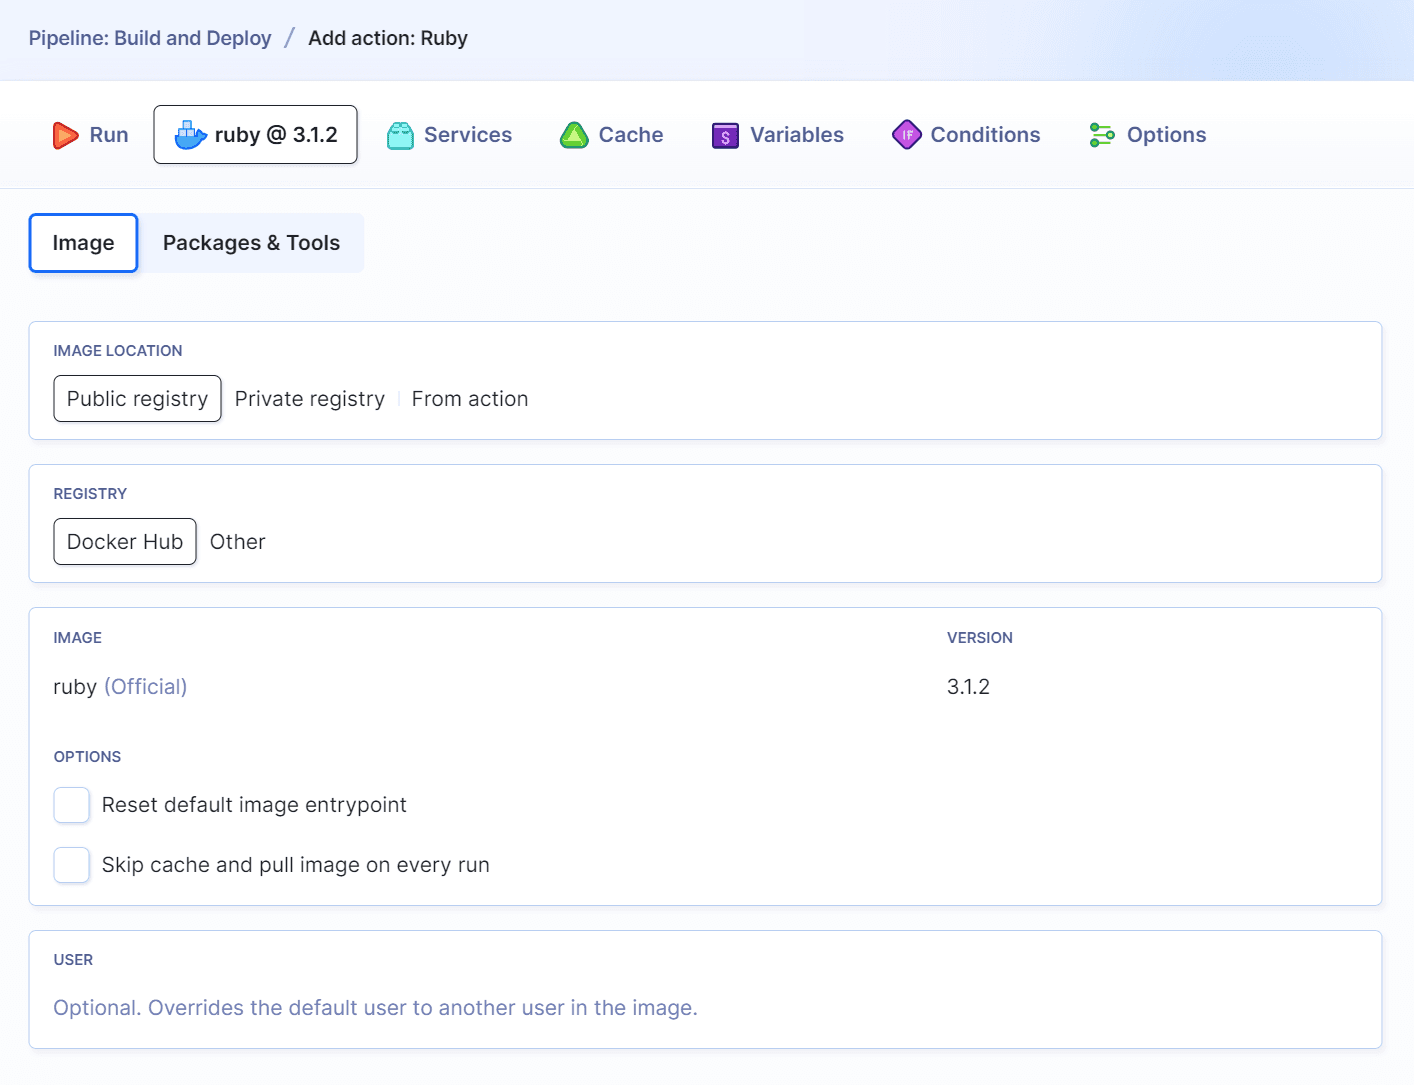Click the Services container icon
Screen dimensions: 1414x1085
400,135
